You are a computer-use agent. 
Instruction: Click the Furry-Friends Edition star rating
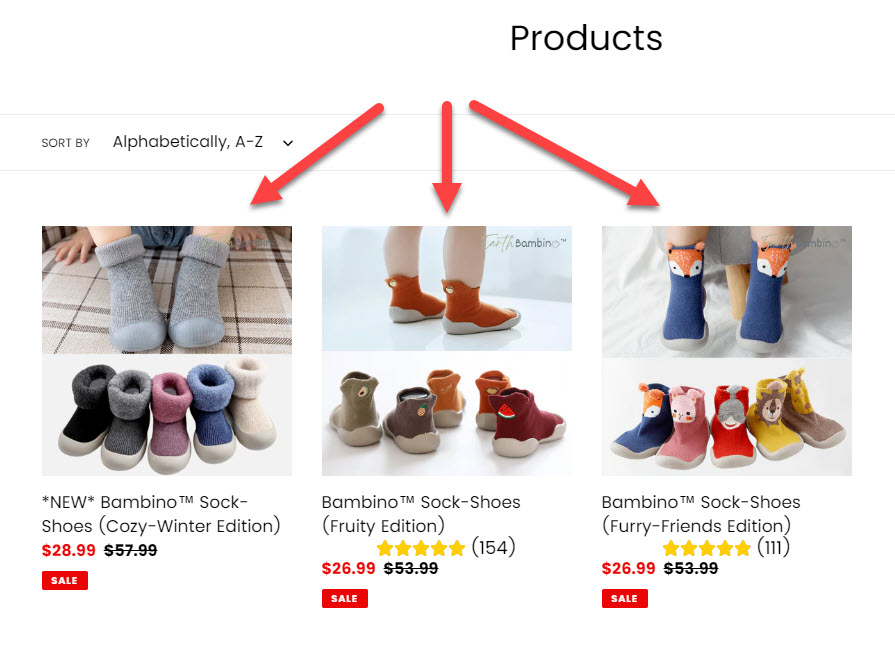tap(707, 548)
